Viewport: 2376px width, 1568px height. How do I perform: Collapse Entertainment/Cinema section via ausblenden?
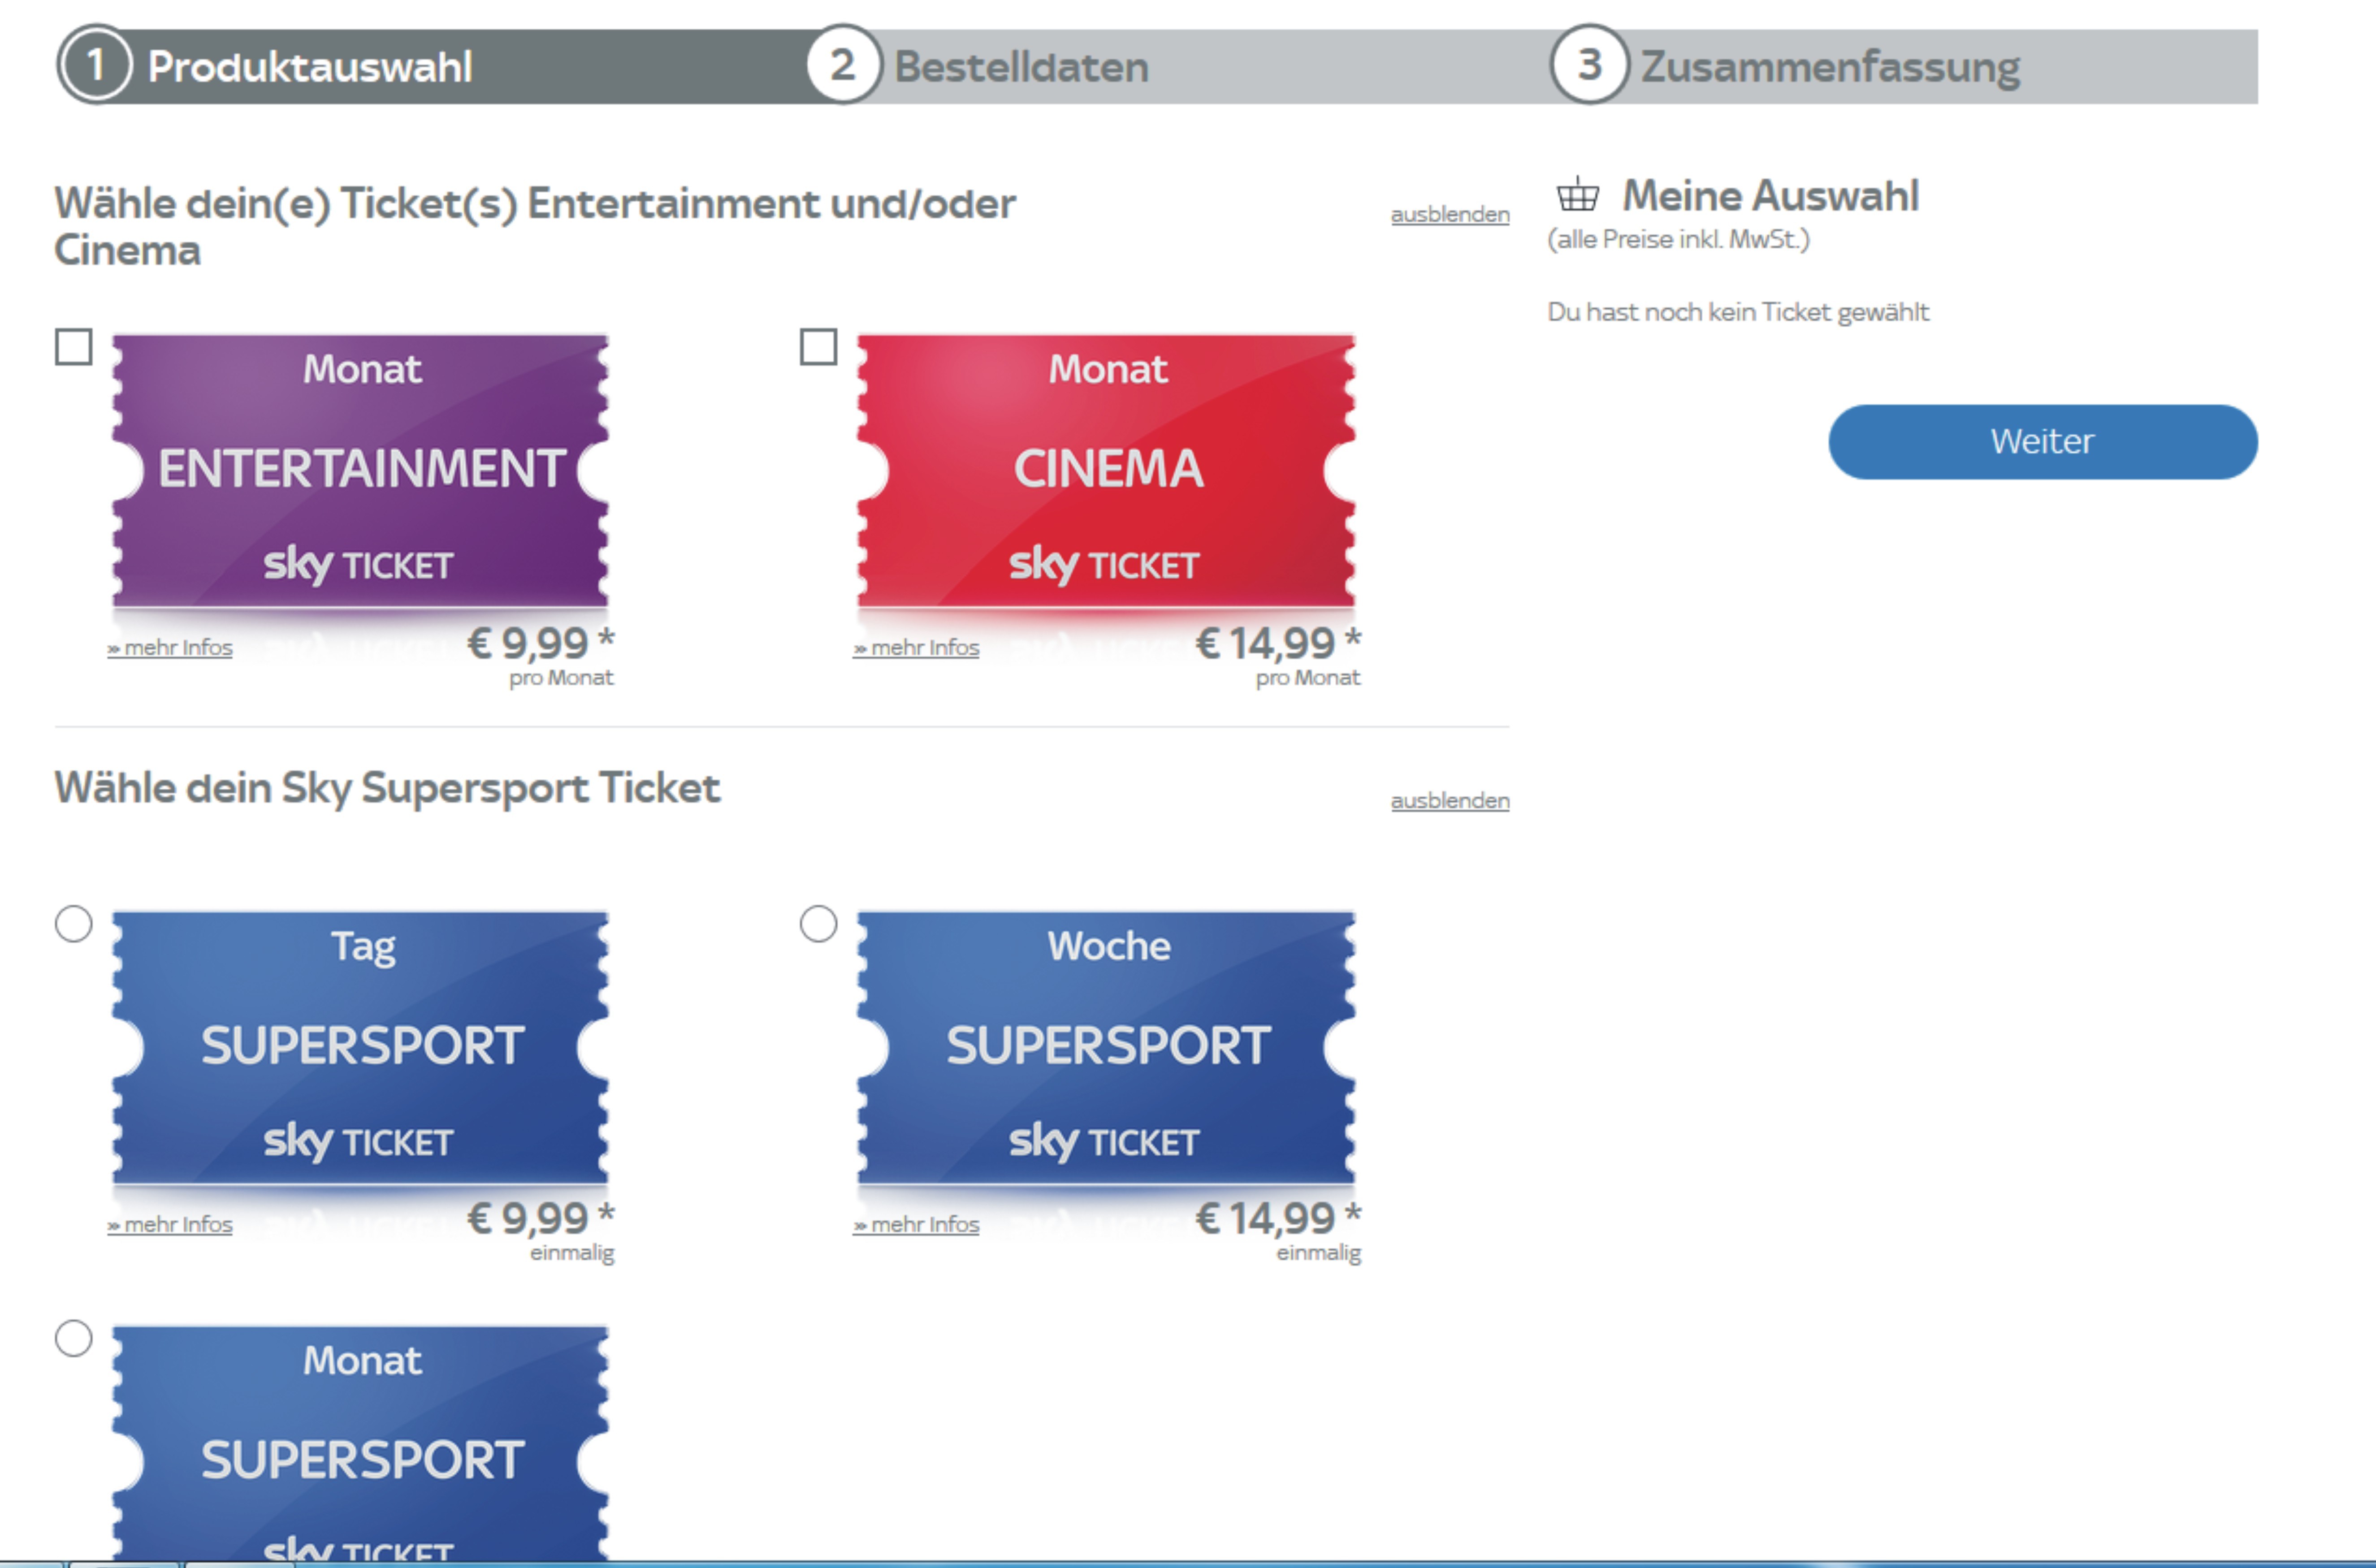pyautogui.click(x=1450, y=214)
